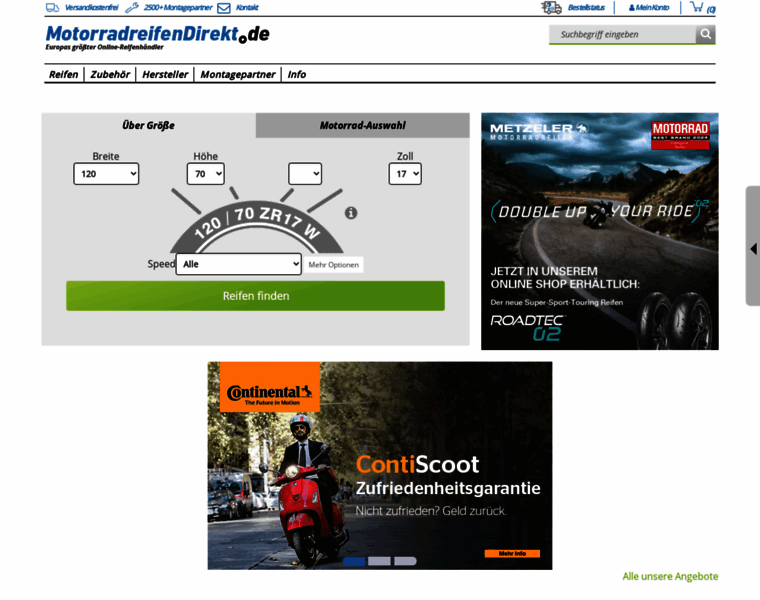Open the Zubehör menu
Screen dimensions: 760x600
point(110,74)
